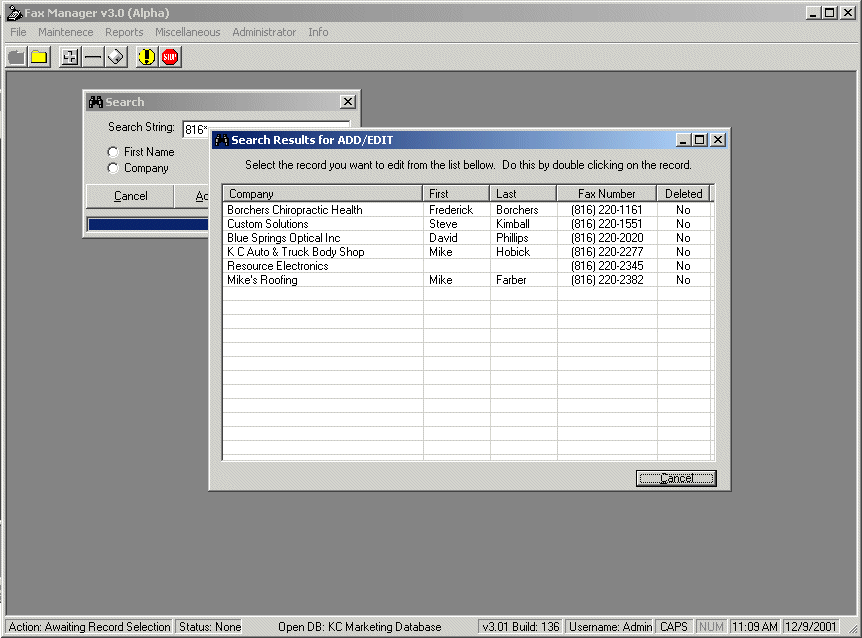Click the Deleted column header
Viewport: 862px width, 638px height.
(683, 194)
